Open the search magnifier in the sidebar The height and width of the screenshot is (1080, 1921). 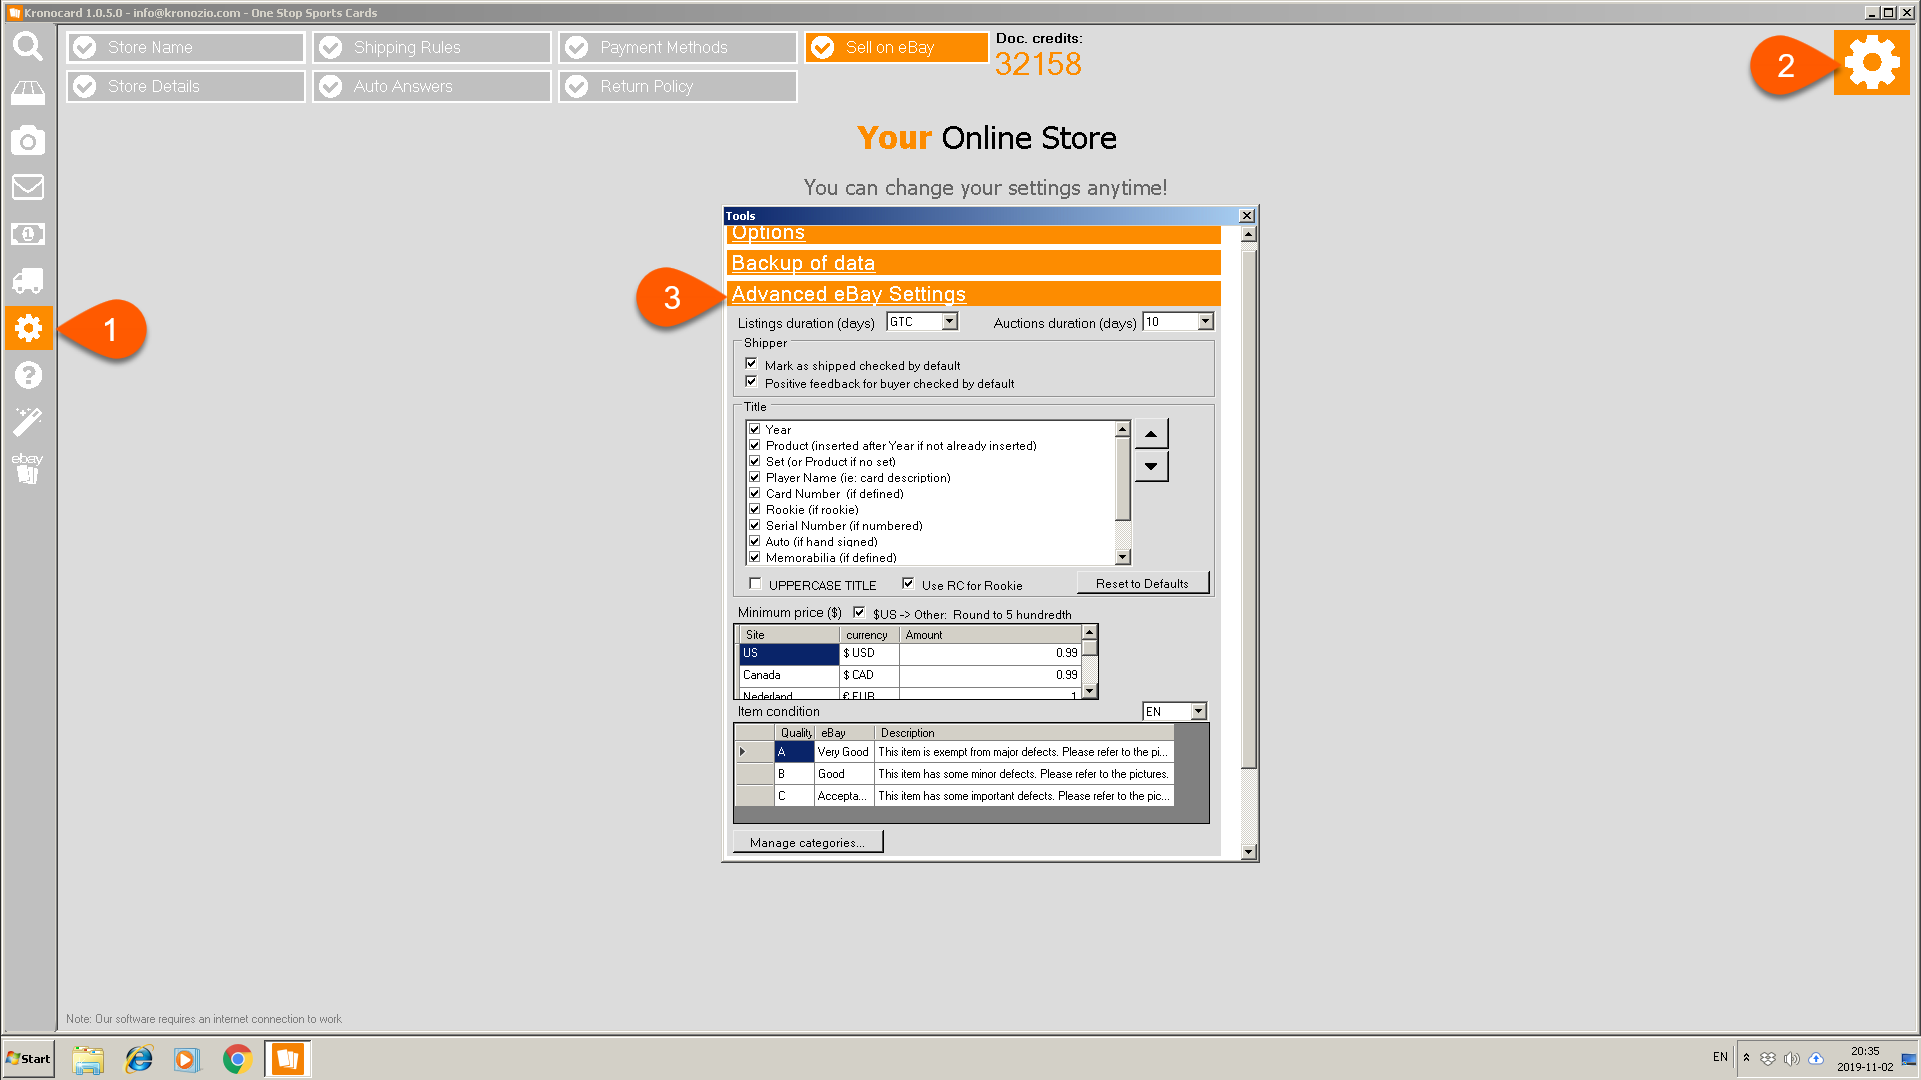(28, 47)
